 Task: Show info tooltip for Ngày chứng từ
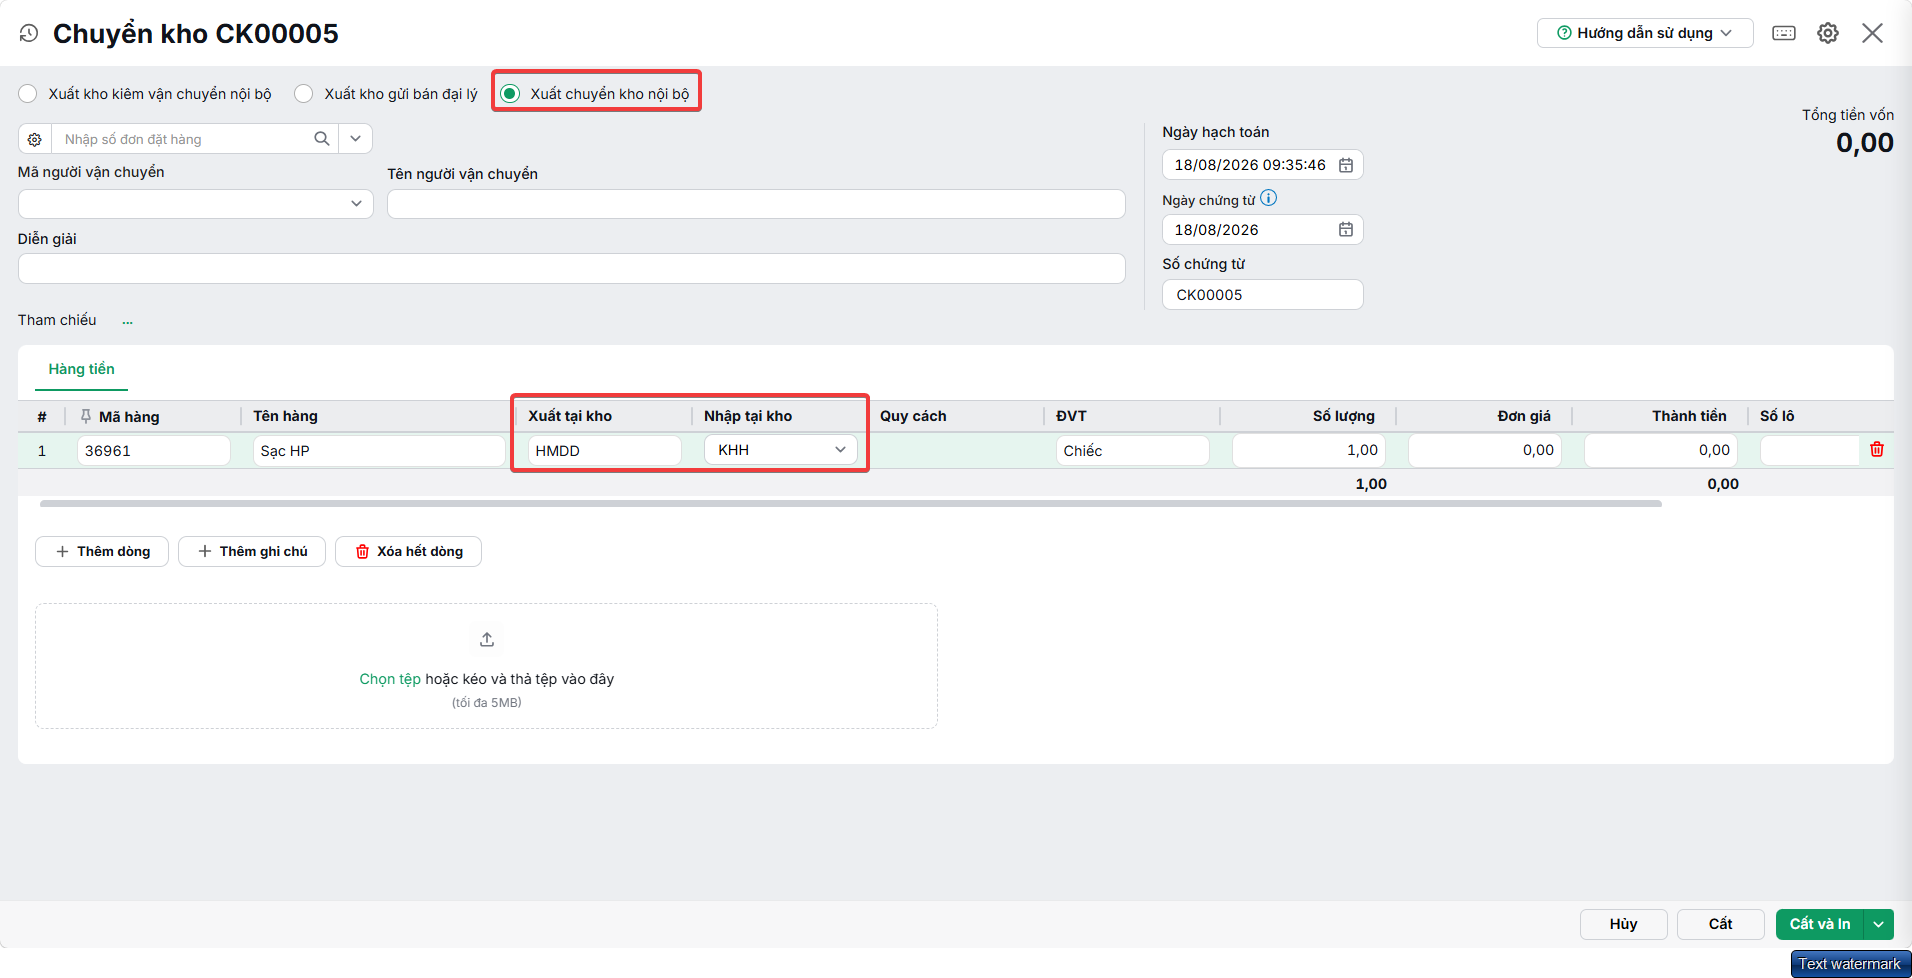(x=1269, y=198)
